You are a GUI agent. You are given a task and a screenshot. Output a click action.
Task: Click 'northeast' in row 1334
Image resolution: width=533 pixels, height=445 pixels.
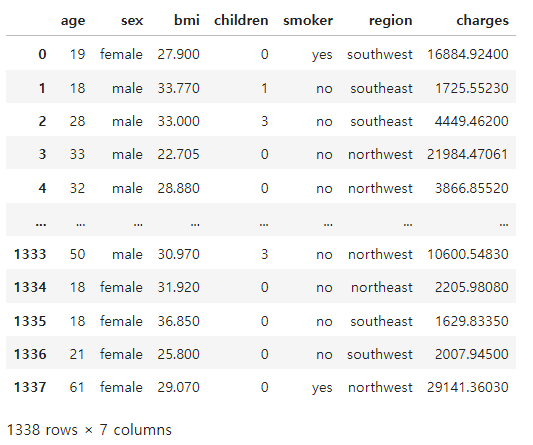[x=382, y=287]
